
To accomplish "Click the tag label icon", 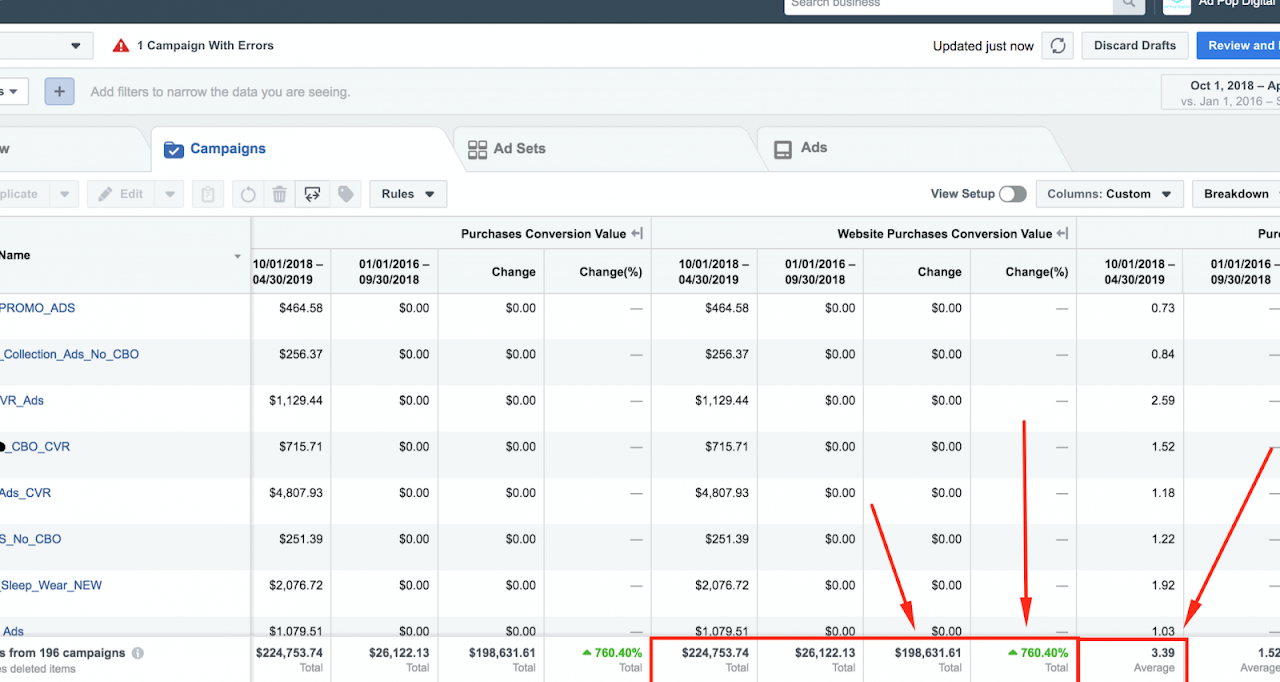I will point(345,194).
